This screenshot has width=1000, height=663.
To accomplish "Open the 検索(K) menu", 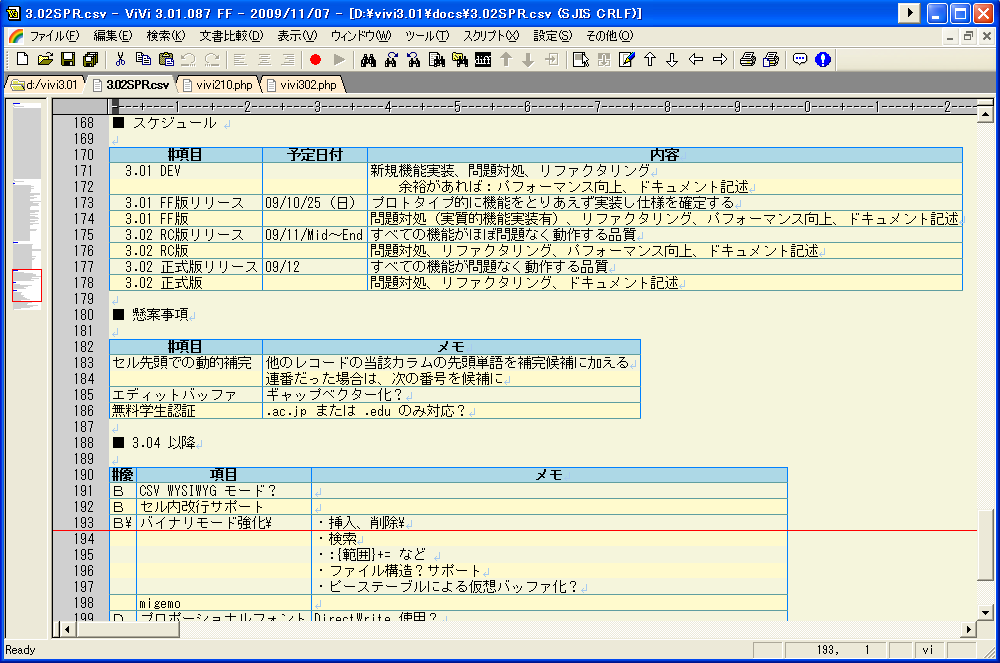I will (166, 36).
